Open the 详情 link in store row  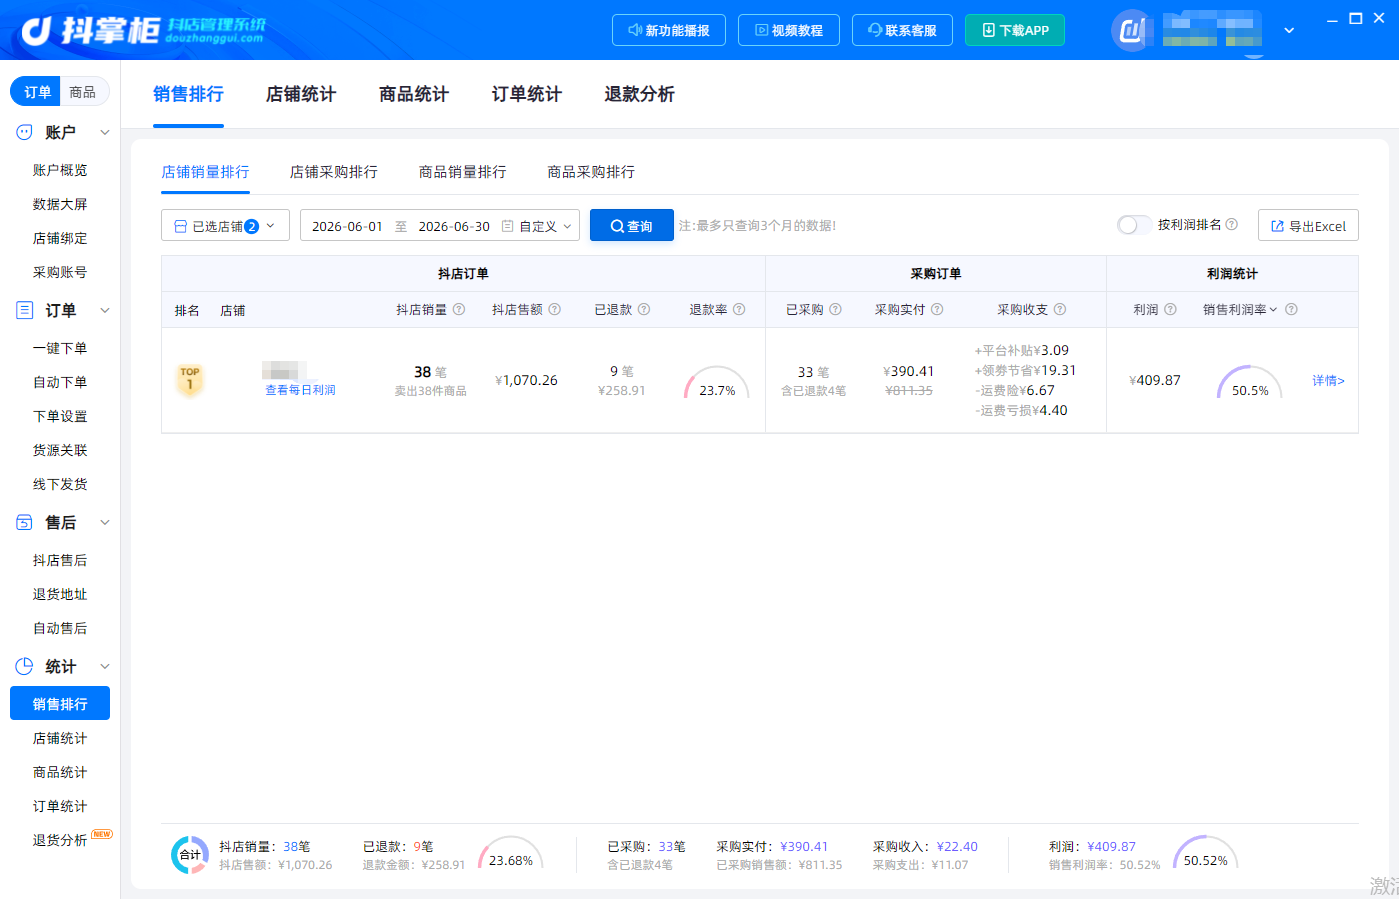[1328, 380]
